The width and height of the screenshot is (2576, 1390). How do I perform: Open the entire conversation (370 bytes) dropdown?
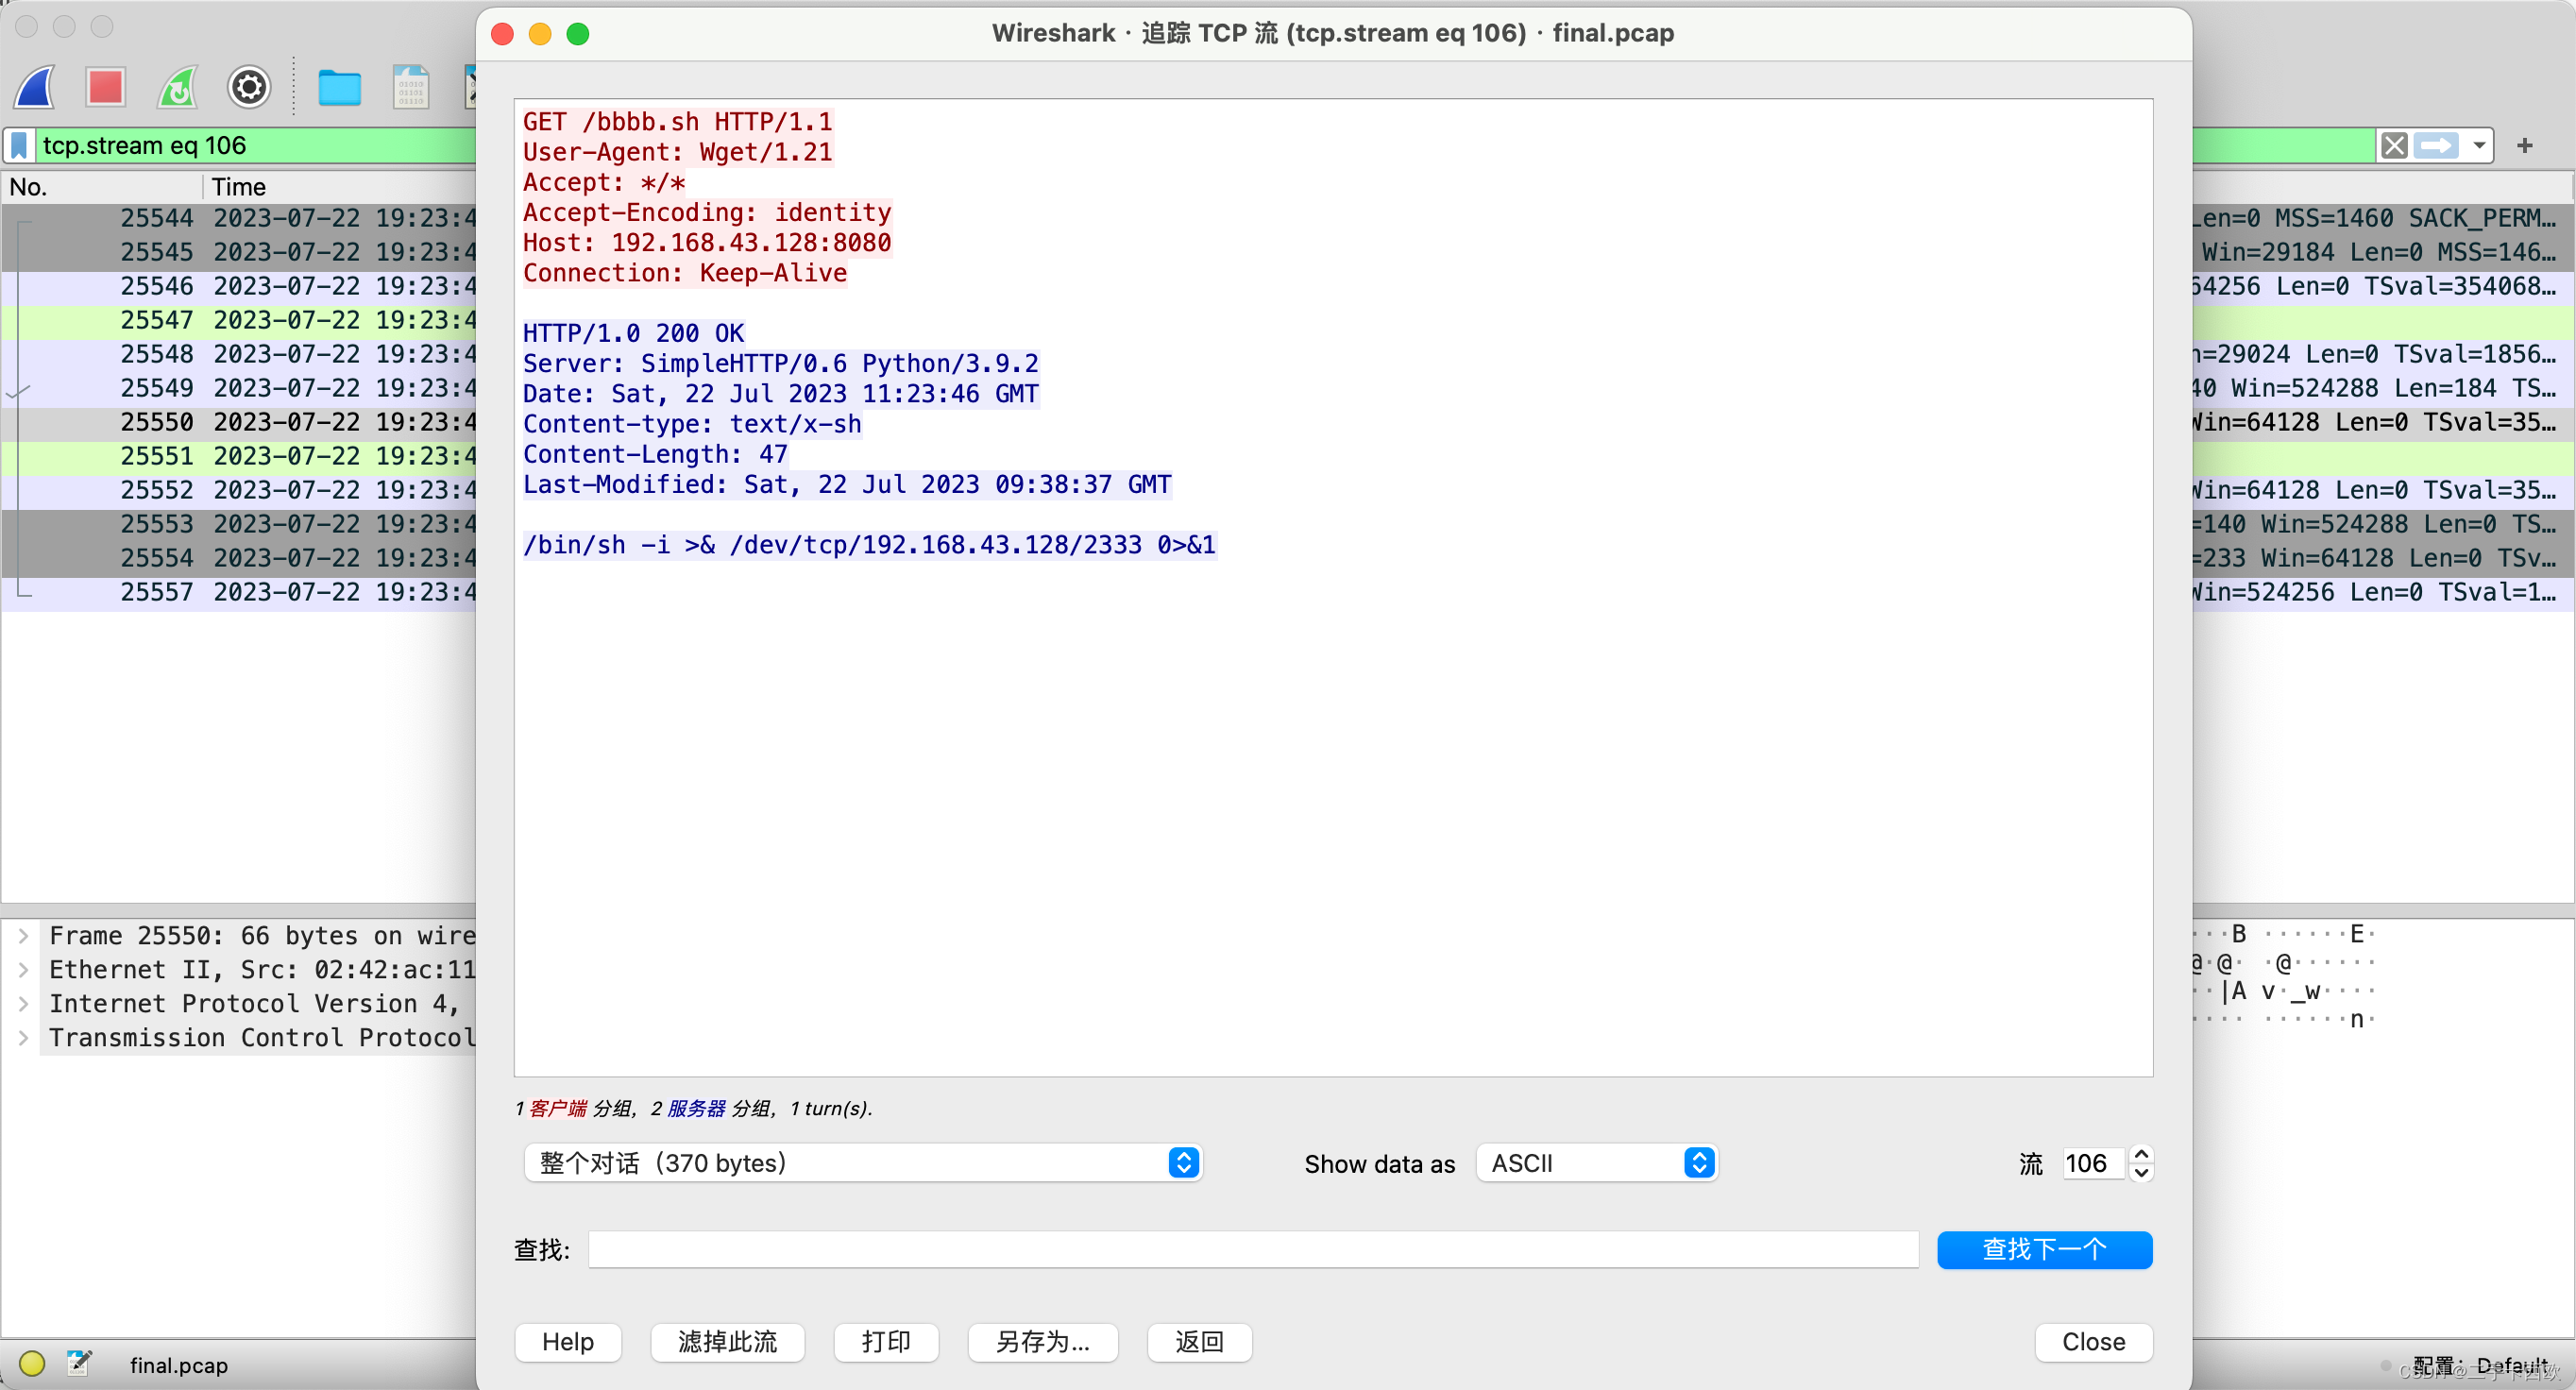tap(862, 1163)
